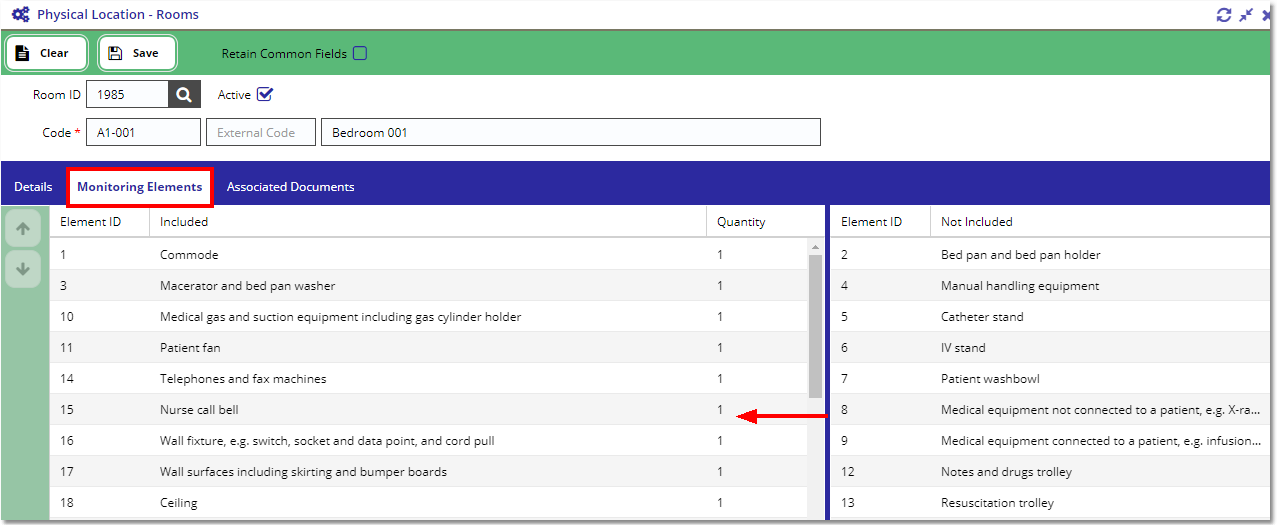The width and height of the screenshot is (1277, 527).
Task: Select Bed pan and bed pan holder
Action: click(x=1052, y=255)
